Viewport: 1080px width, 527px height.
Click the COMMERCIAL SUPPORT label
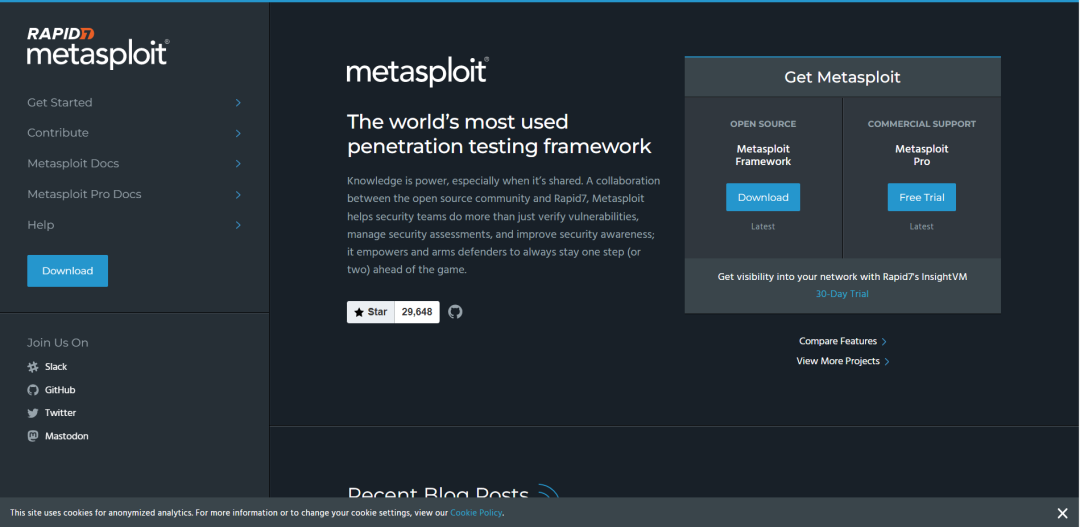pyautogui.click(x=922, y=124)
